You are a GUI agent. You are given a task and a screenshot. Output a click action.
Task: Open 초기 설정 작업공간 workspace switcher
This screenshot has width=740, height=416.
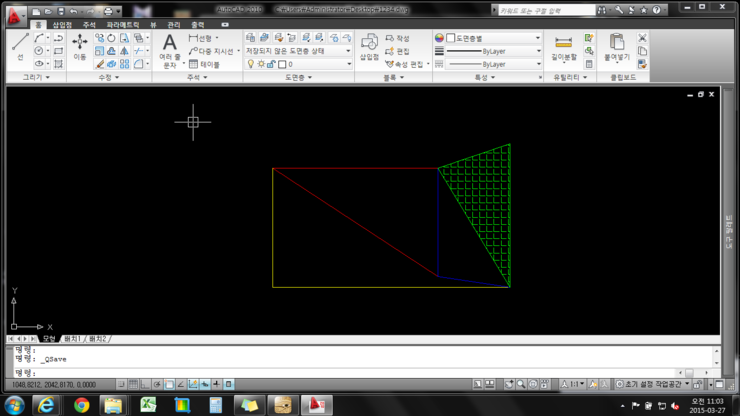point(653,384)
